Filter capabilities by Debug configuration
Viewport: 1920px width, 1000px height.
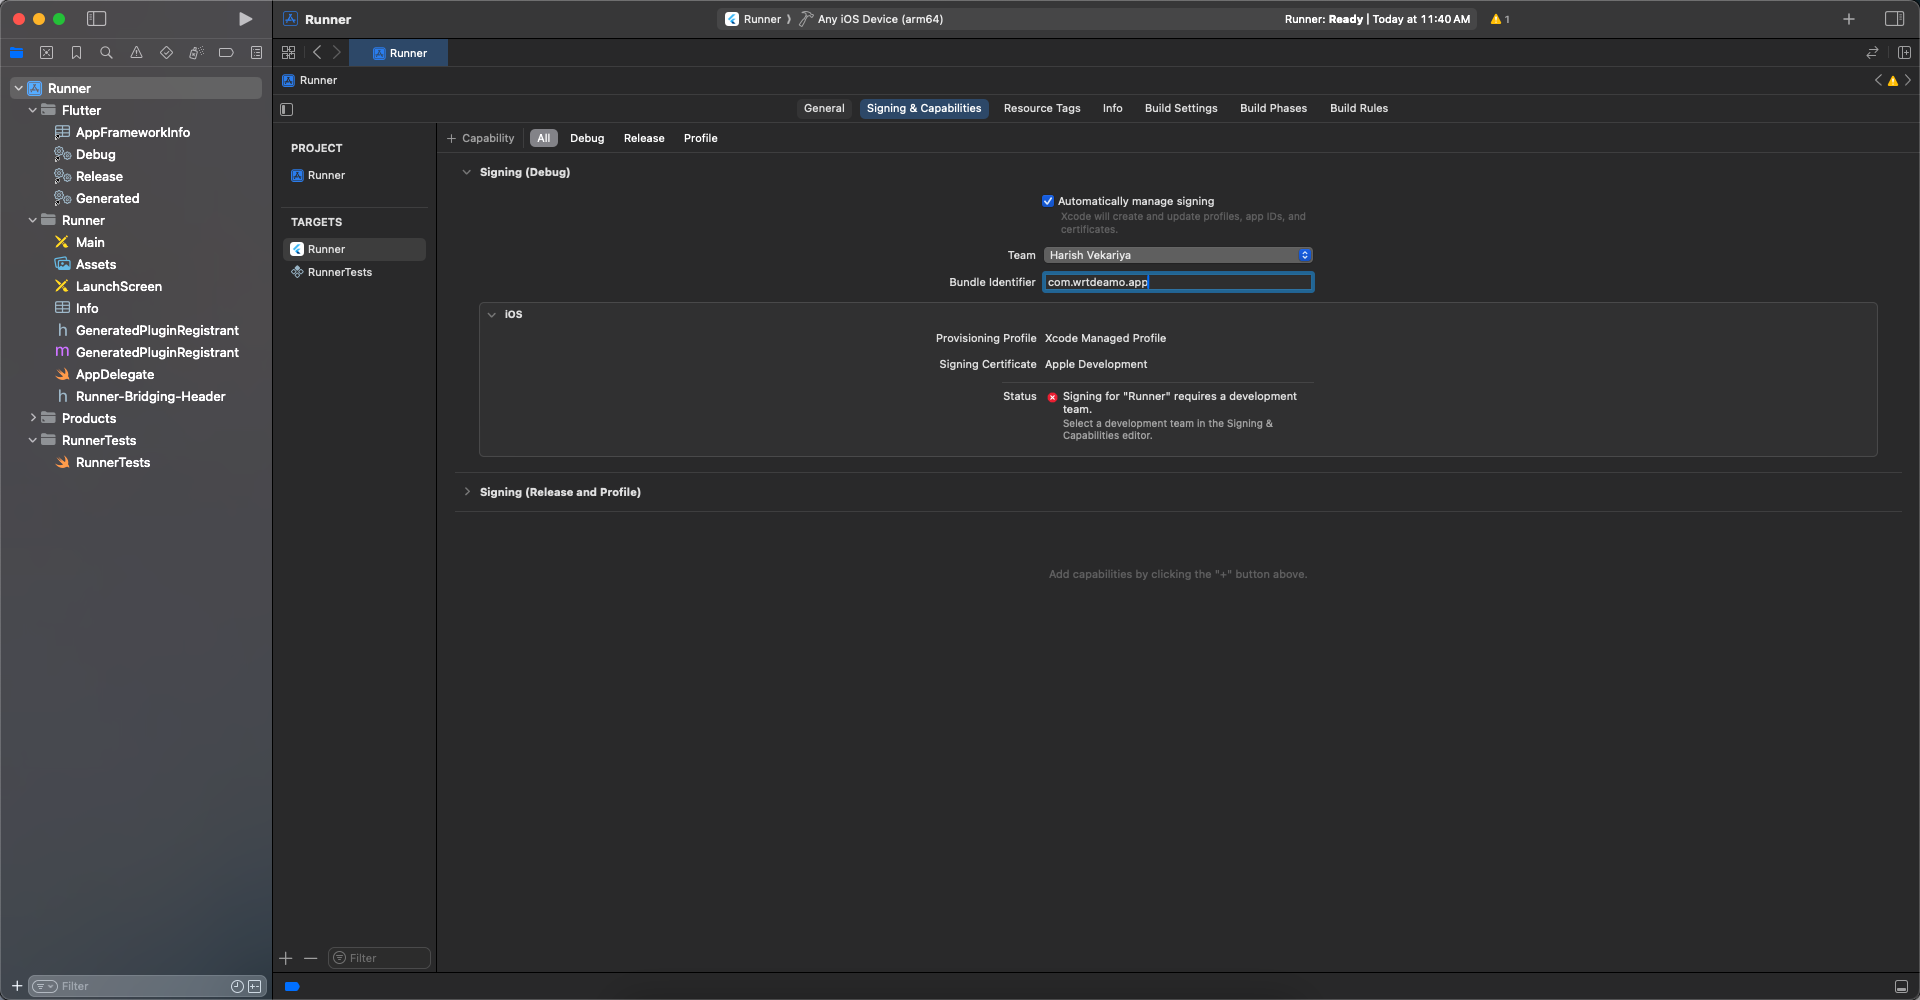pyautogui.click(x=587, y=138)
